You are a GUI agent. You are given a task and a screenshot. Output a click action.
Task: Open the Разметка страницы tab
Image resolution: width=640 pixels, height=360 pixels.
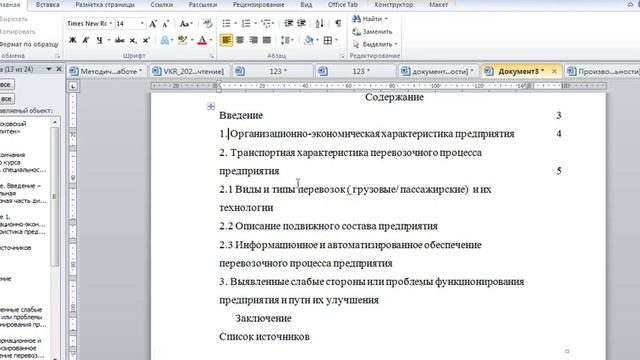pyautogui.click(x=105, y=5)
